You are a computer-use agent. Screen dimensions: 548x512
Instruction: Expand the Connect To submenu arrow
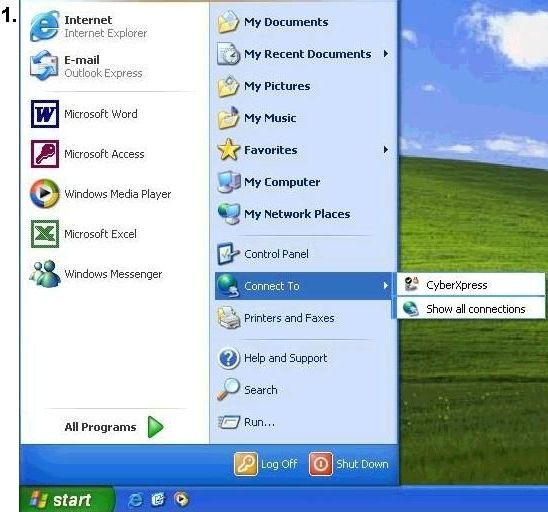385,286
